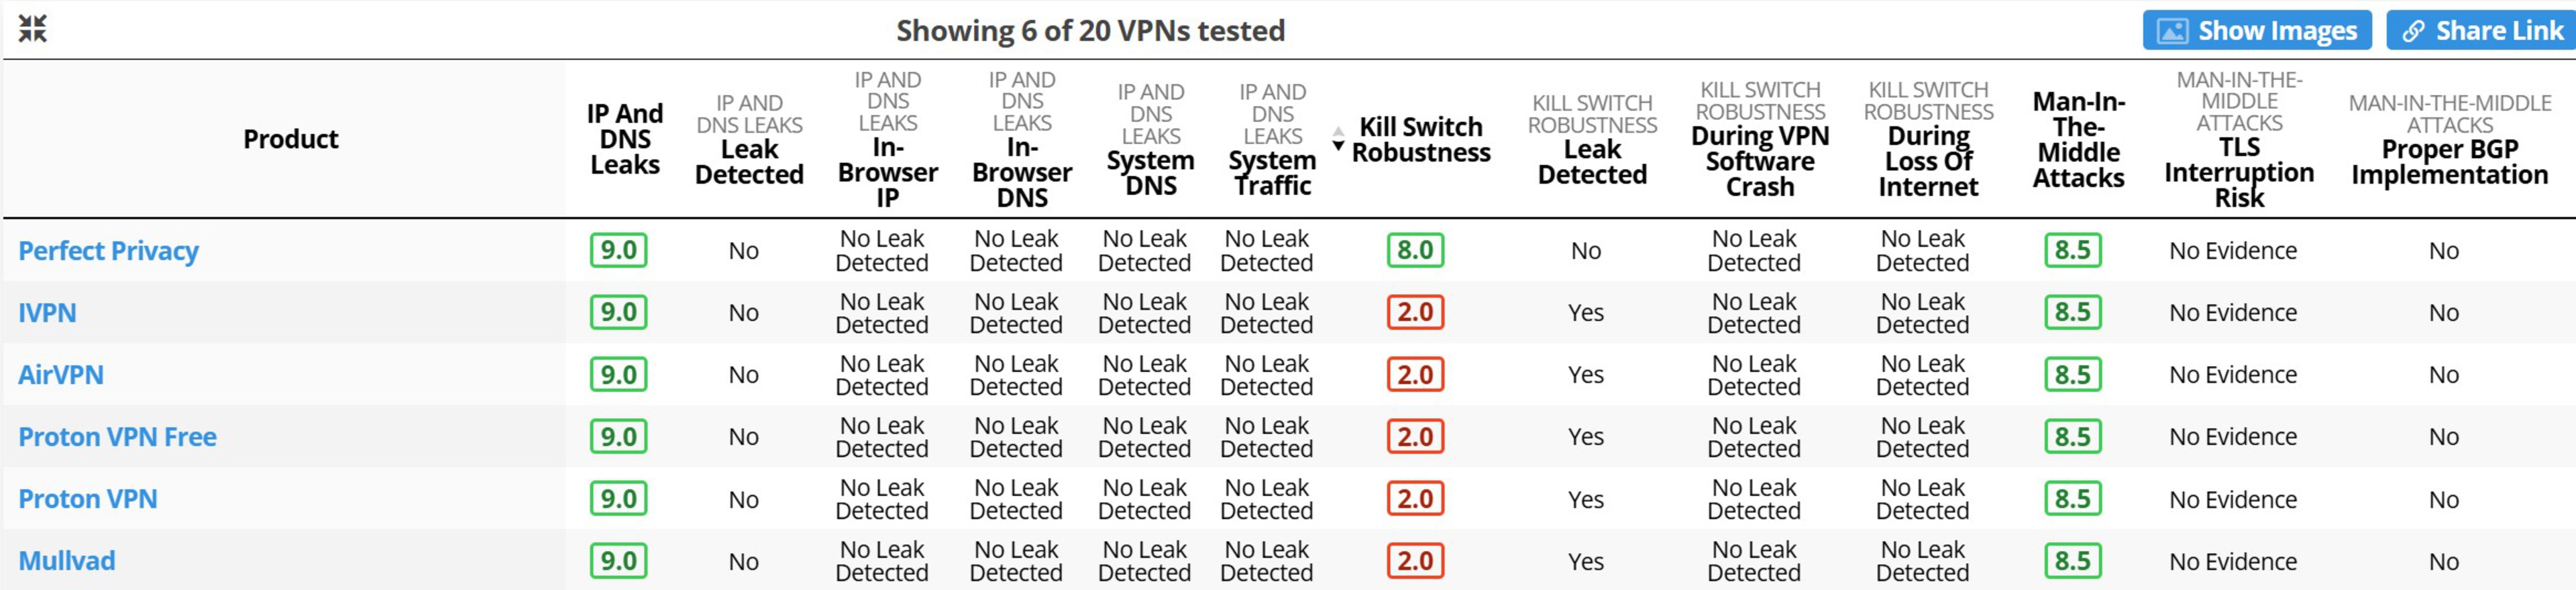Image resolution: width=2576 pixels, height=590 pixels.
Task: Click the Product column header
Action: (290, 139)
